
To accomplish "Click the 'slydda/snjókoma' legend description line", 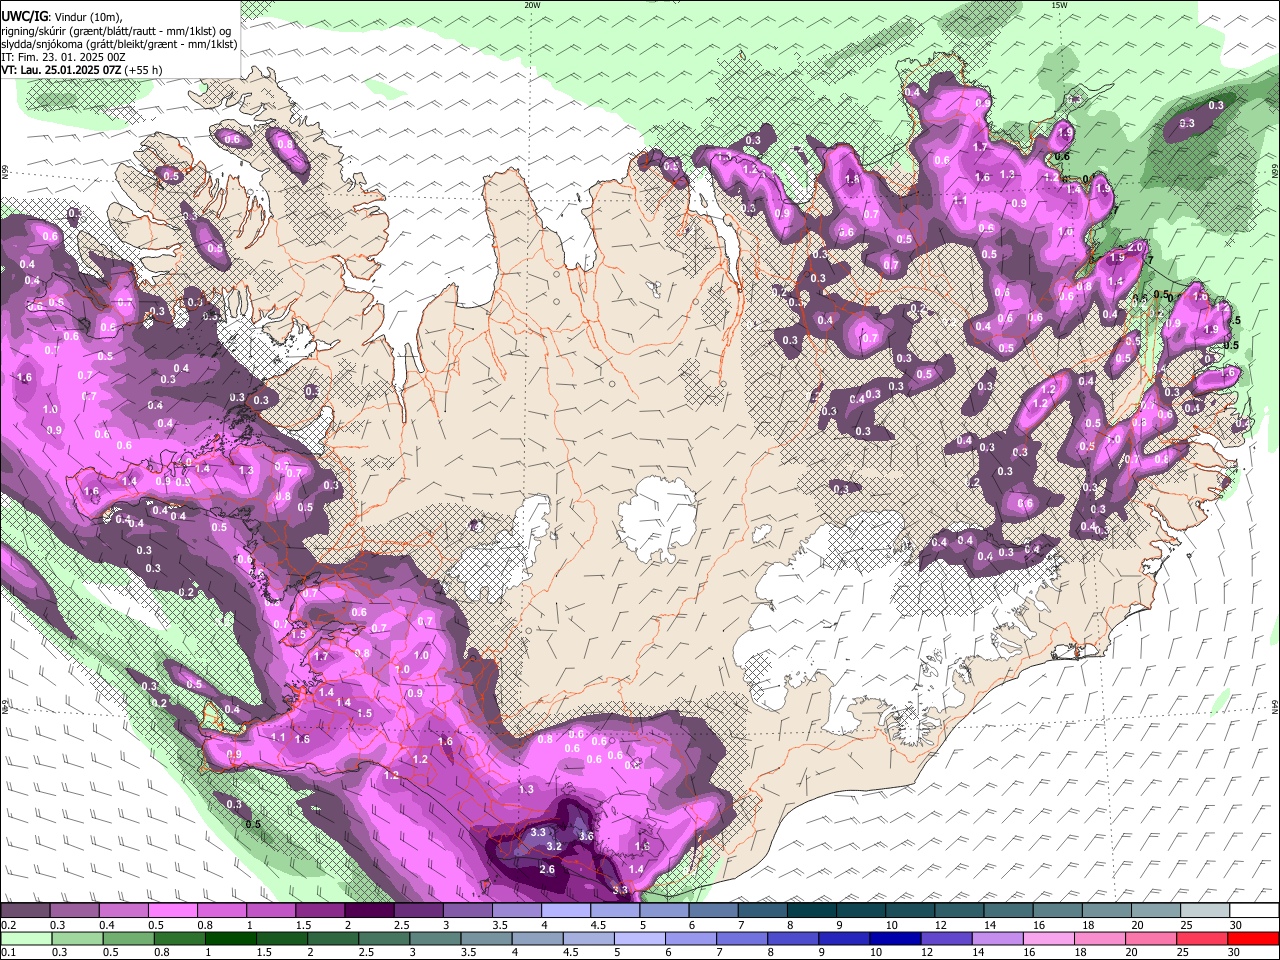I will tap(119, 44).
